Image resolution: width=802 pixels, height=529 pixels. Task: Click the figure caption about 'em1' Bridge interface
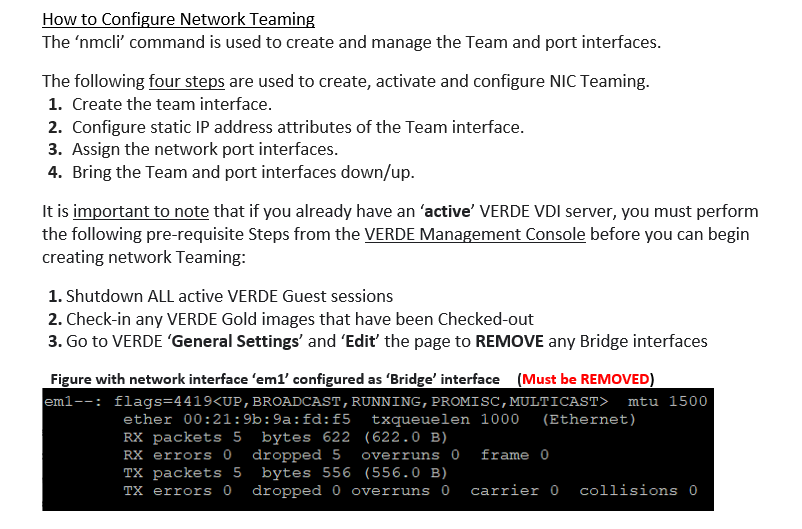coord(275,379)
